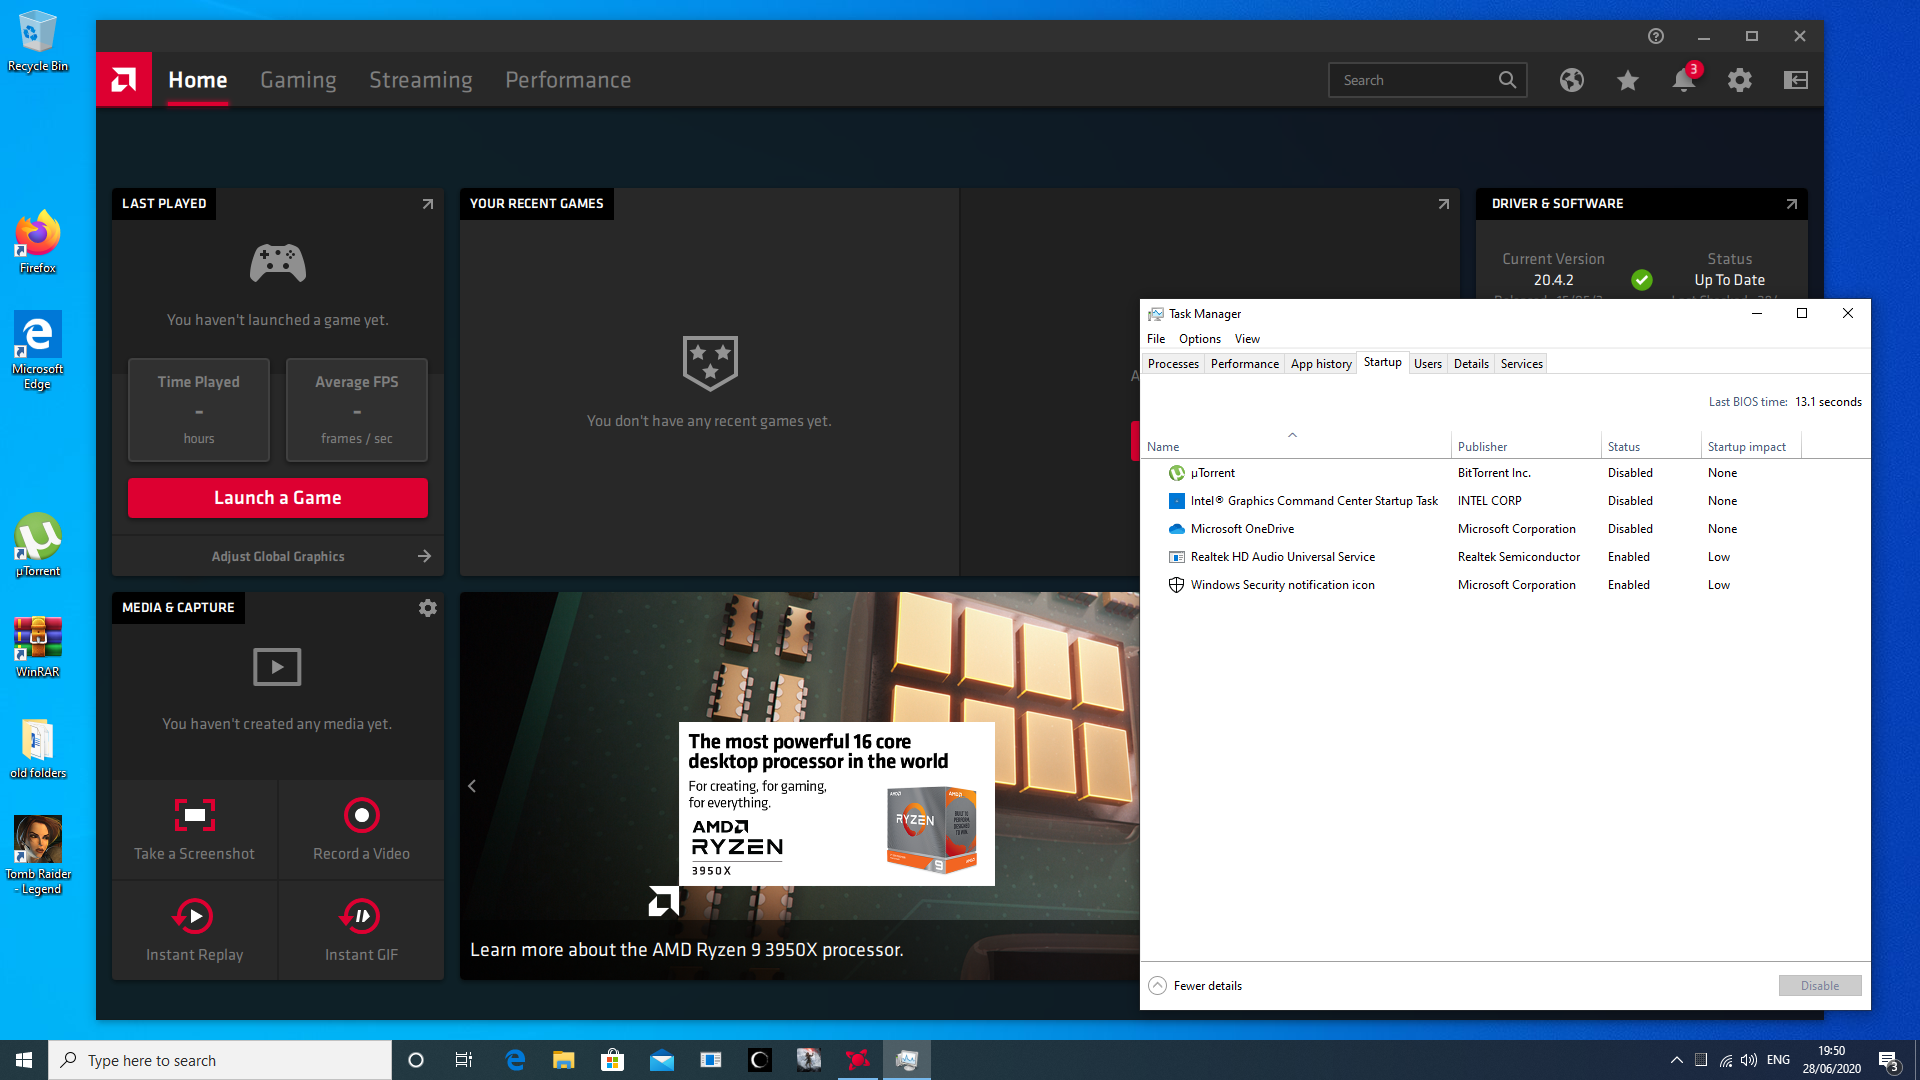The width and height of the screenshot is (1920, 1080).
Task: Open Media & Capture settings gear
Action: [x=427, y=608]
